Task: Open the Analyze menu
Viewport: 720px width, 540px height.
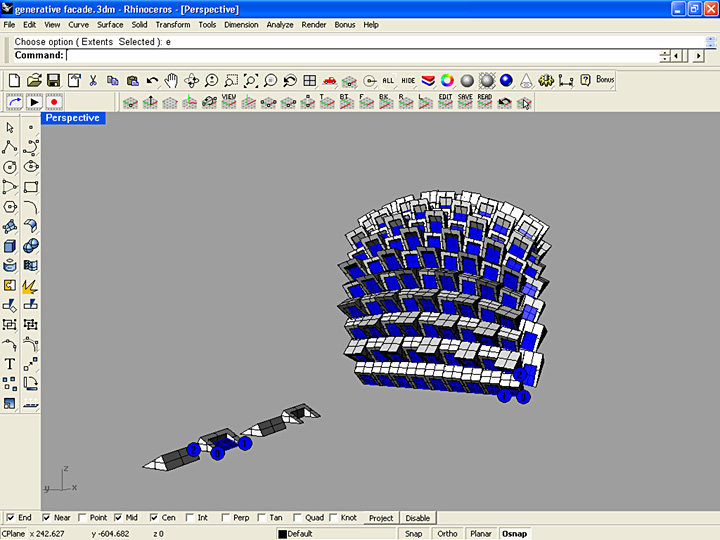Action: tap(280, 24)
